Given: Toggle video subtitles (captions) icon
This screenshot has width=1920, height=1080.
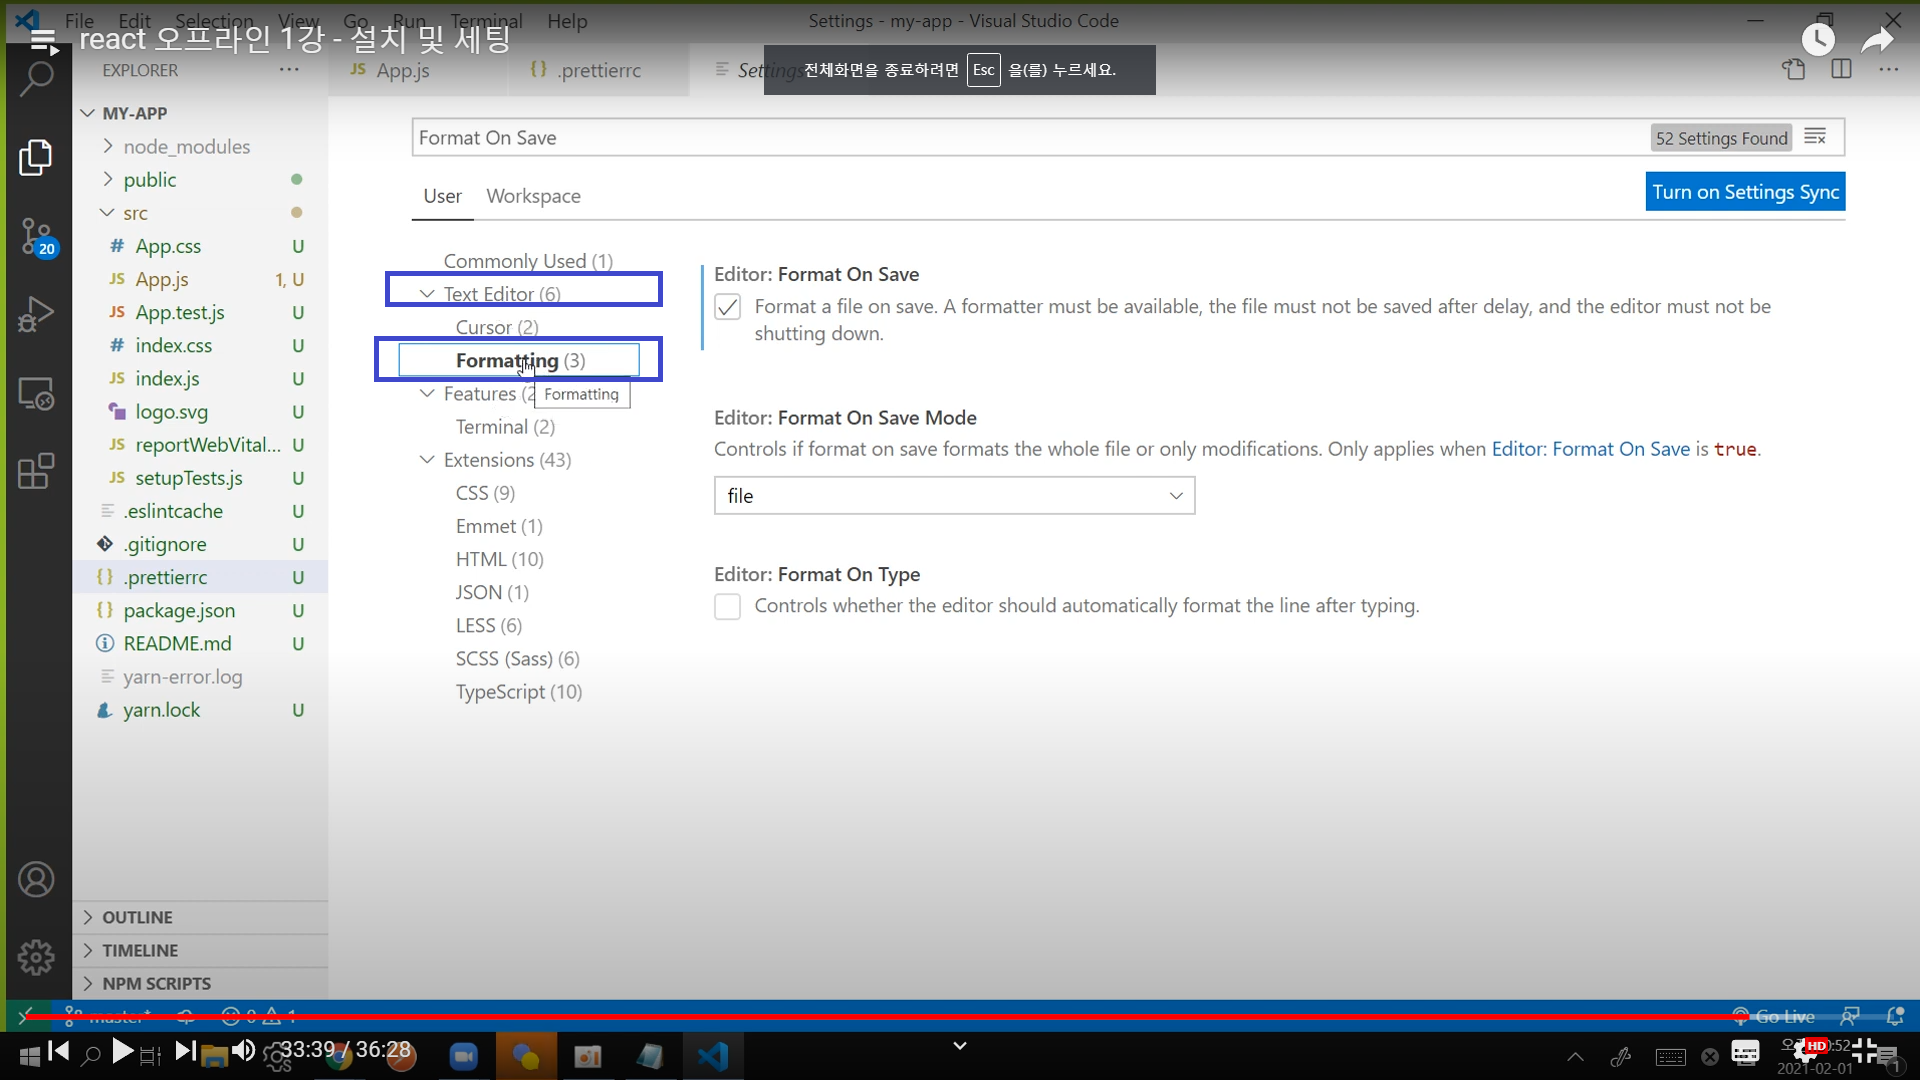Looking at the screenshot, I should coord(1745,1052).
